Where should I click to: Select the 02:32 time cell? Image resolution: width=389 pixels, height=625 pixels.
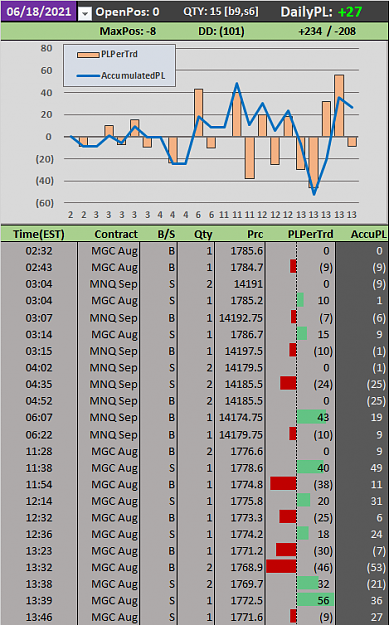pyautogui.click(x=39, y=251)
